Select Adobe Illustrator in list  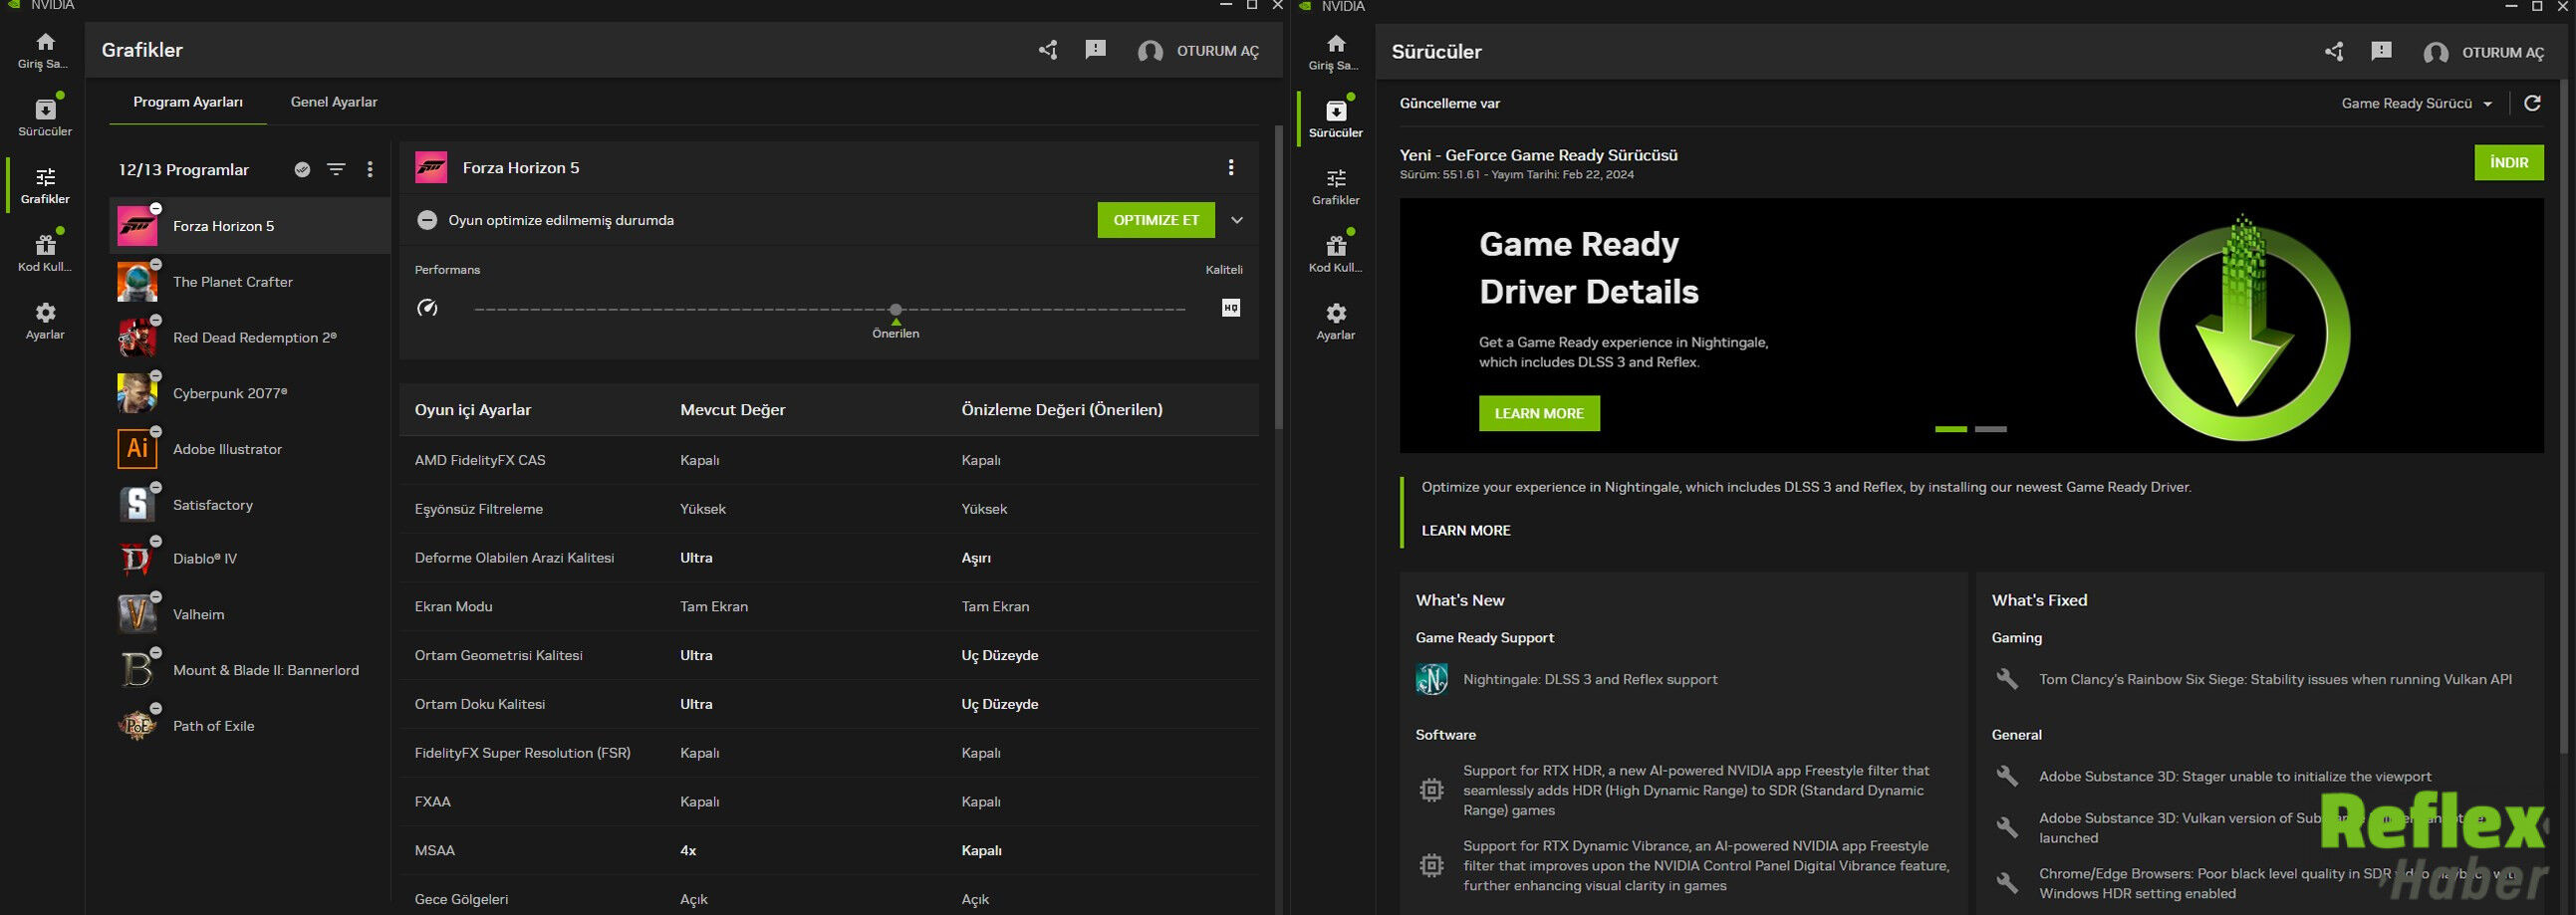pos(250,449)
